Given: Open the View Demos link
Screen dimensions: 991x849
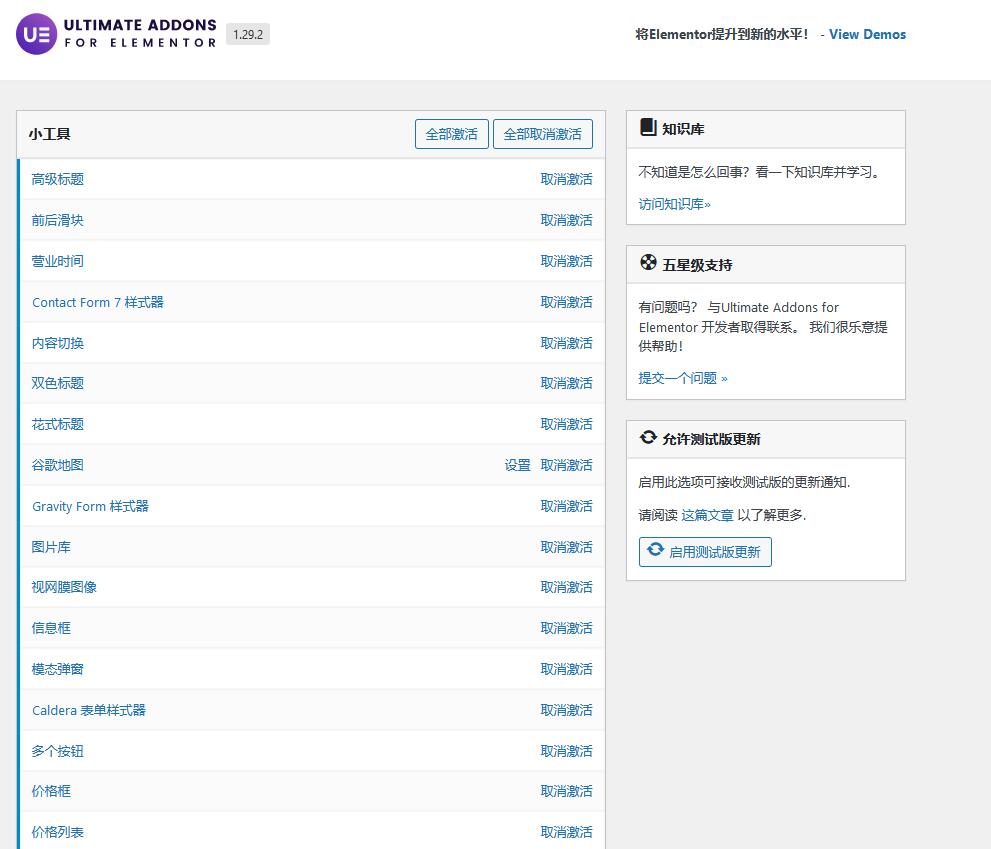Looking at the screenshot, I should pyautogui.click(x=867, y=34).
